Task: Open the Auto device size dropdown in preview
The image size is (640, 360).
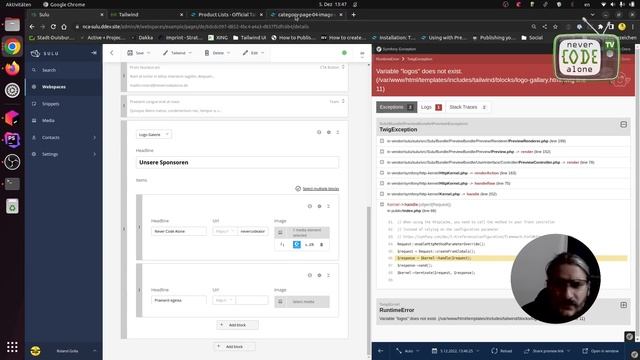Action: pyautogui.click(x=408, y=351)
